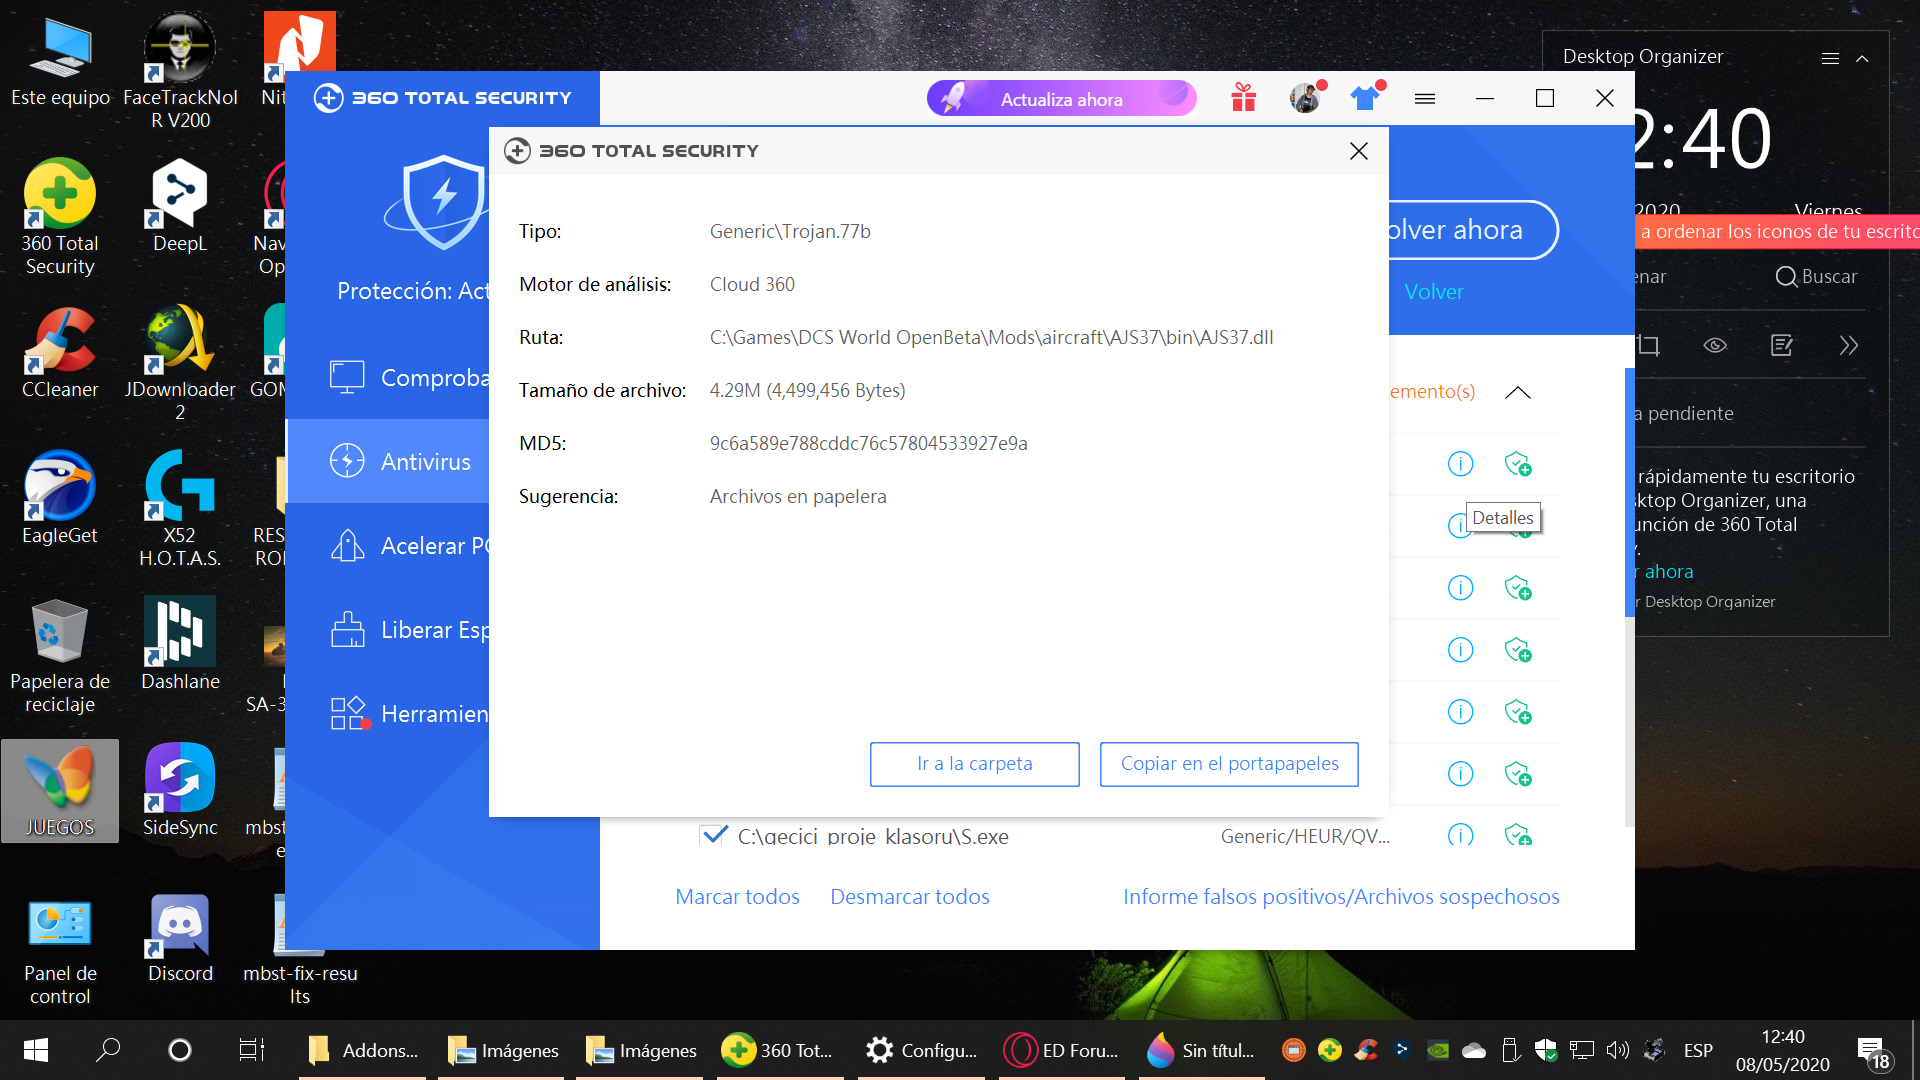Open SideSync desktop shortcut

[180, 790]
